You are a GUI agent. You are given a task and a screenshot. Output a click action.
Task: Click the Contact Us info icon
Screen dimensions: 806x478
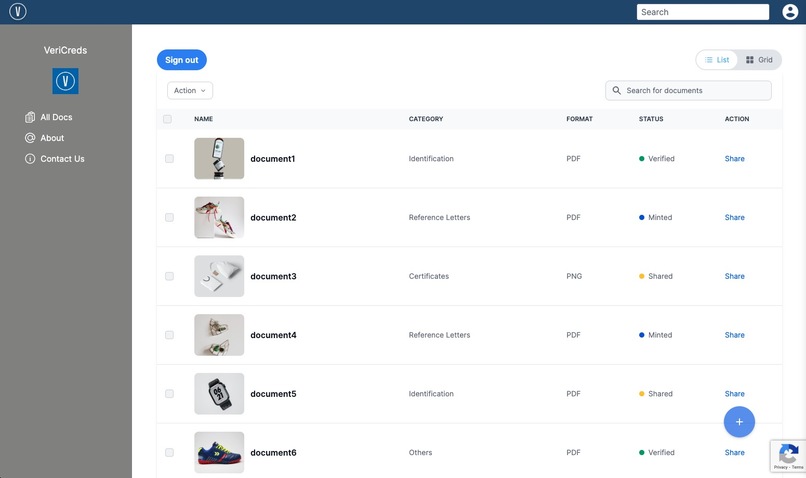click(x=30, y=159)
